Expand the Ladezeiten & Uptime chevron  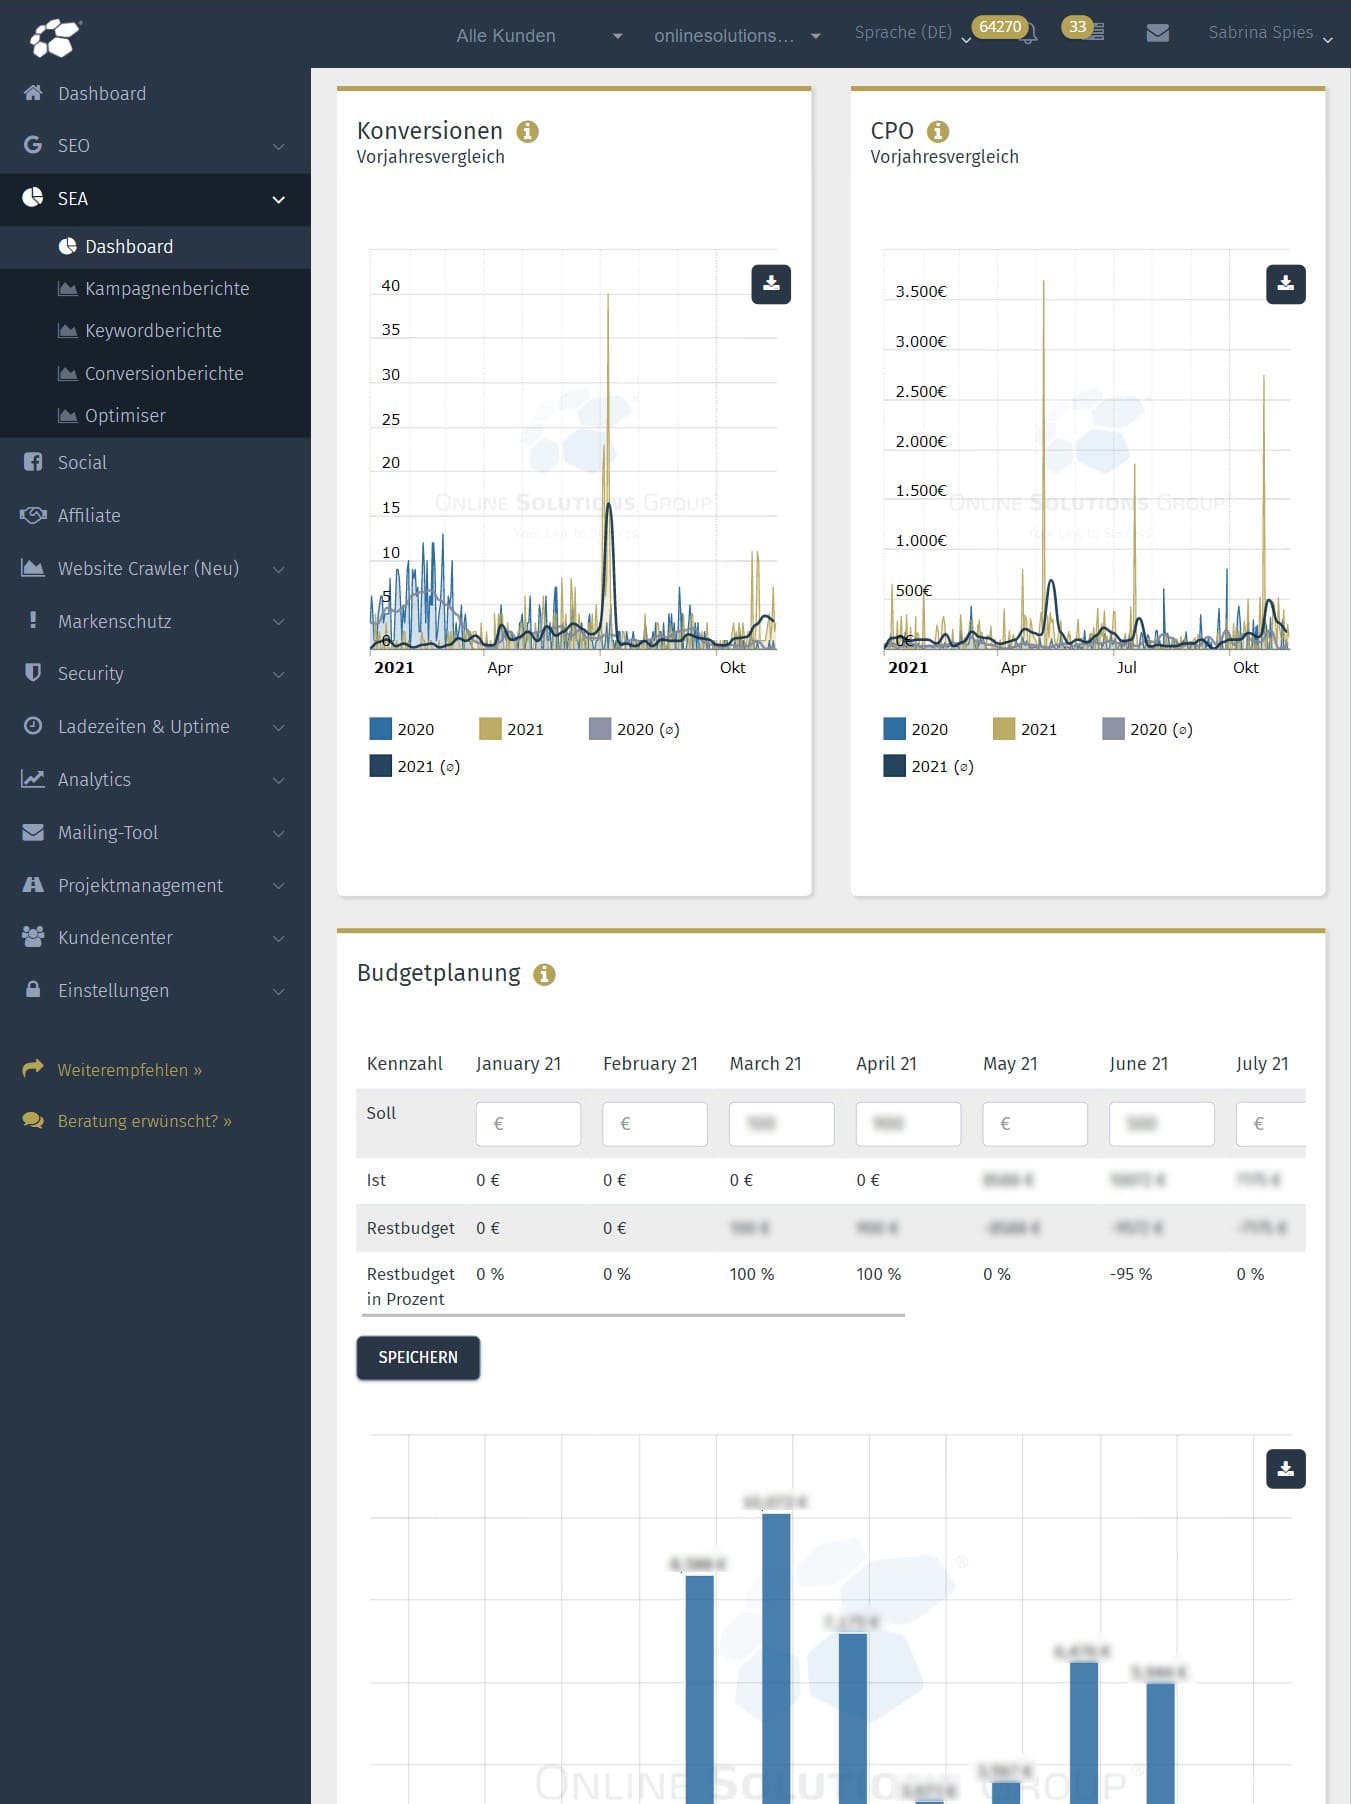coord(279,727)
